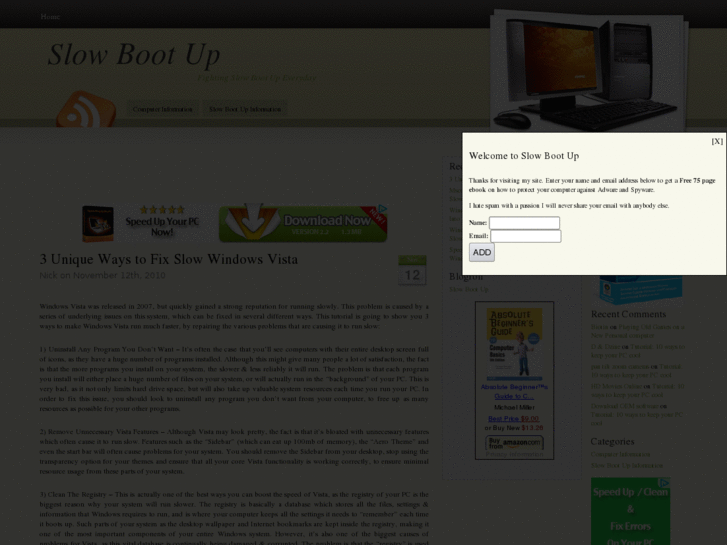Viewport: 727px width, 545px height.
Task: Open HD Movies Online comment link
Action: coord(618,386)
